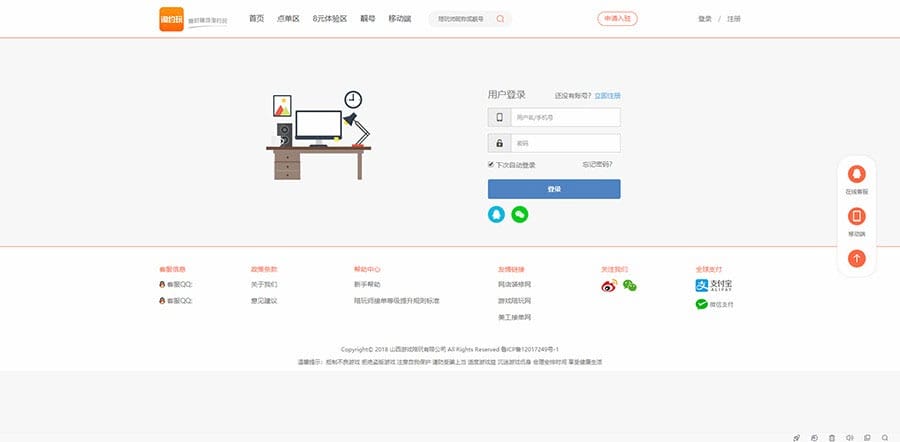Open 在线客服 online service floating icon
This screenshot has height=442, width=900.
click(856, 174)
